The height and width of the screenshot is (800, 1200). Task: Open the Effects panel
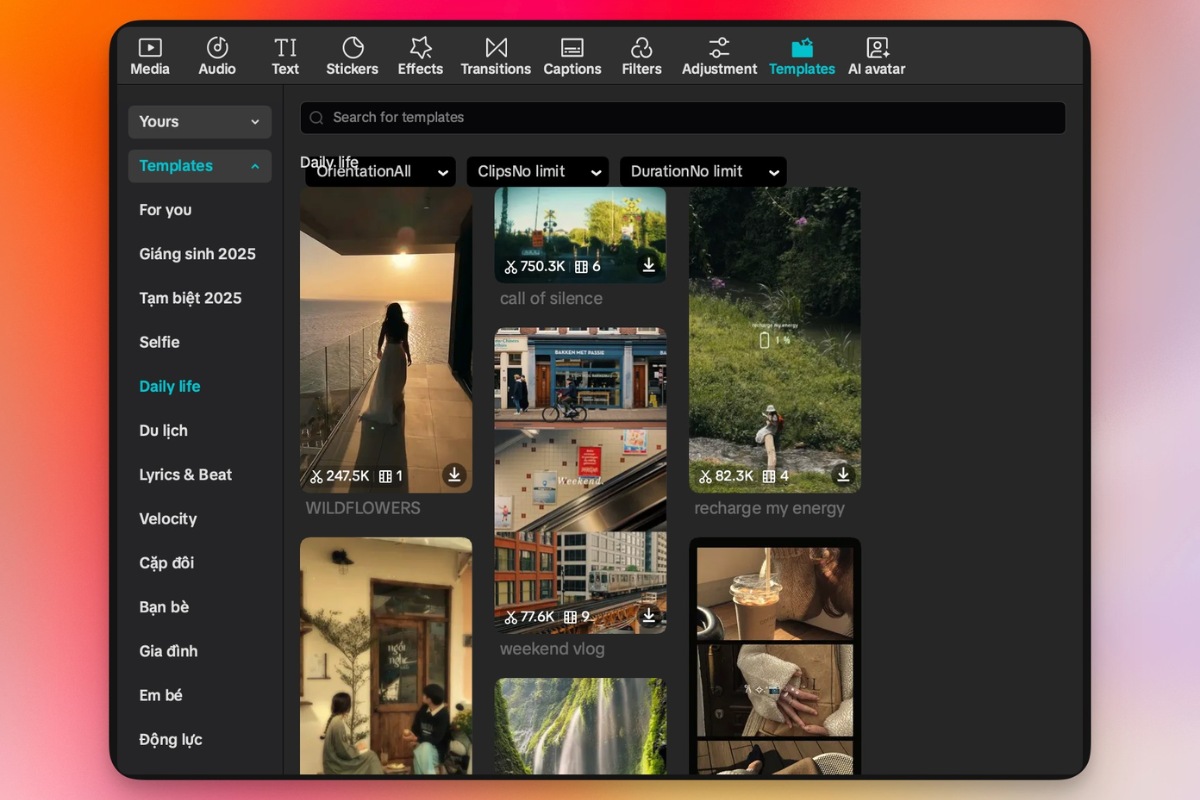420,54
